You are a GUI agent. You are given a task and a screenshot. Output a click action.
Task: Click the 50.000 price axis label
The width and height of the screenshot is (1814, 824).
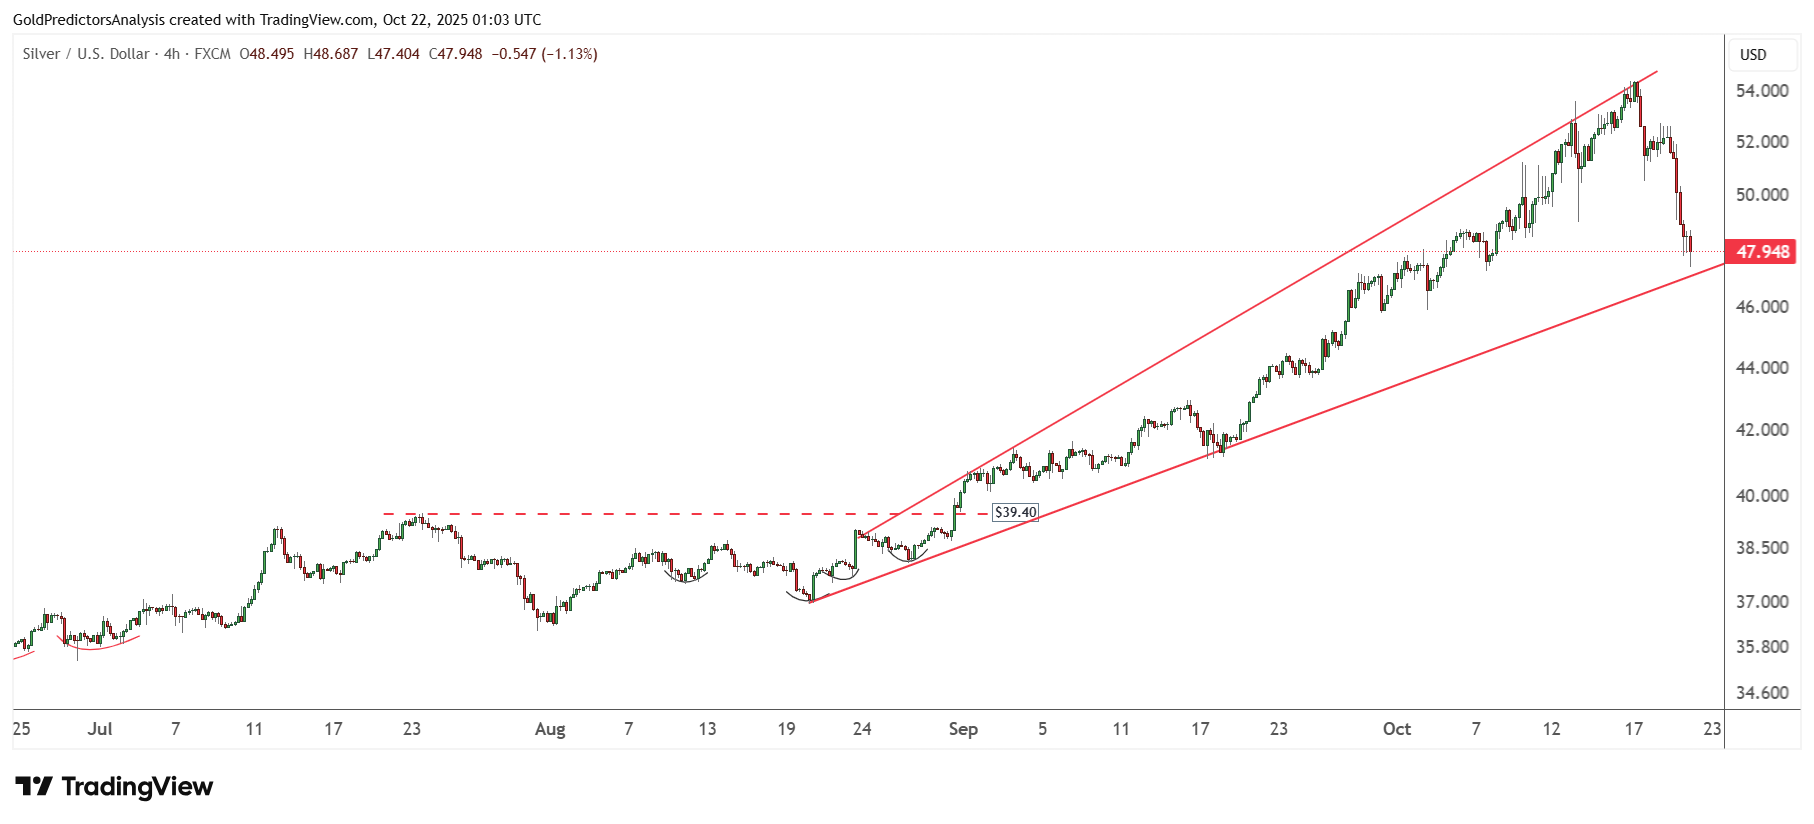(1762, 195)
